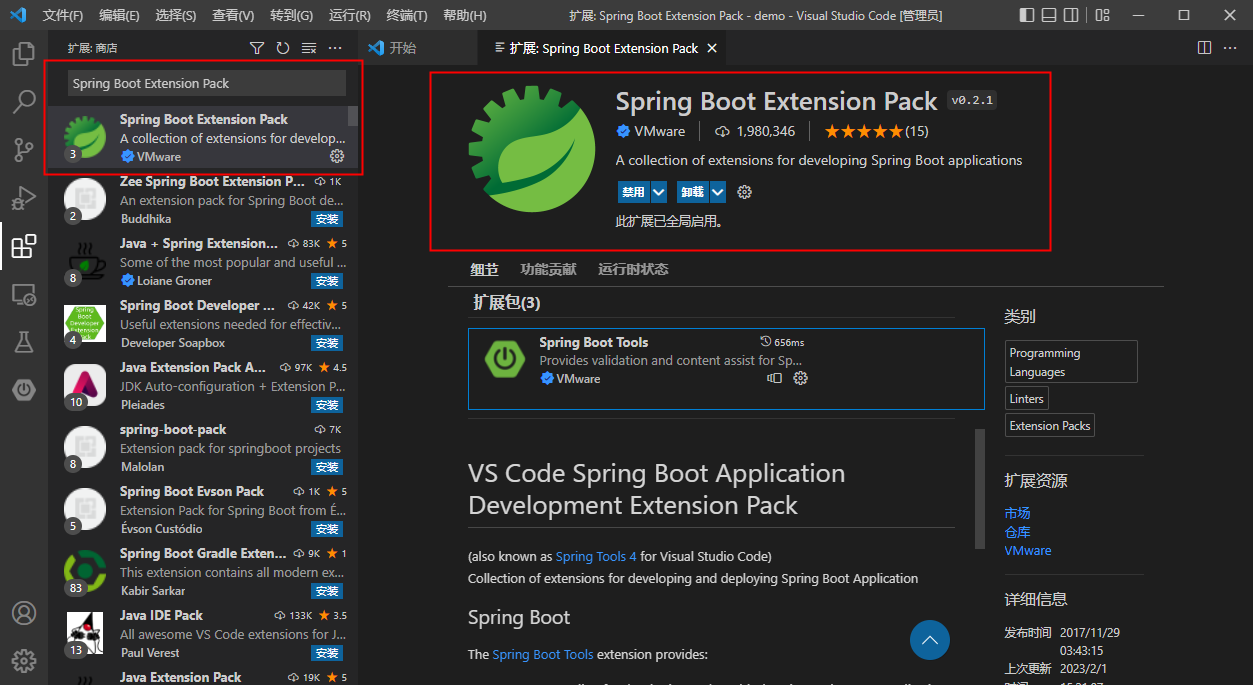Open the 查看(V) menu
Screen dimensions: 1253x685
(234, 16)
